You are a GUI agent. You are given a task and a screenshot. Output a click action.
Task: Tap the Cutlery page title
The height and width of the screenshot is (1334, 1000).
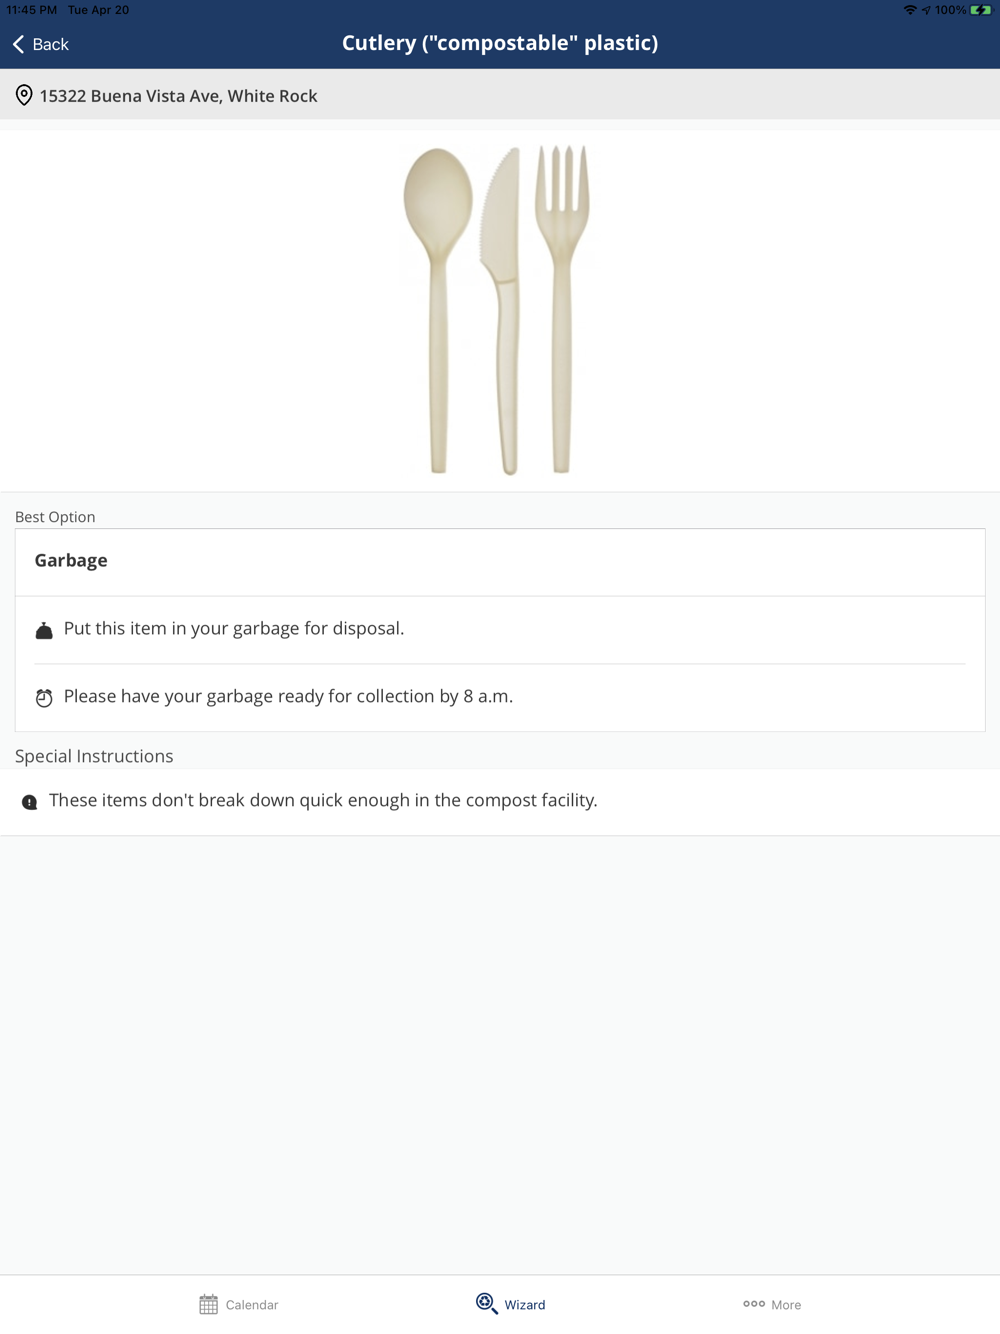tap(500, 43)
